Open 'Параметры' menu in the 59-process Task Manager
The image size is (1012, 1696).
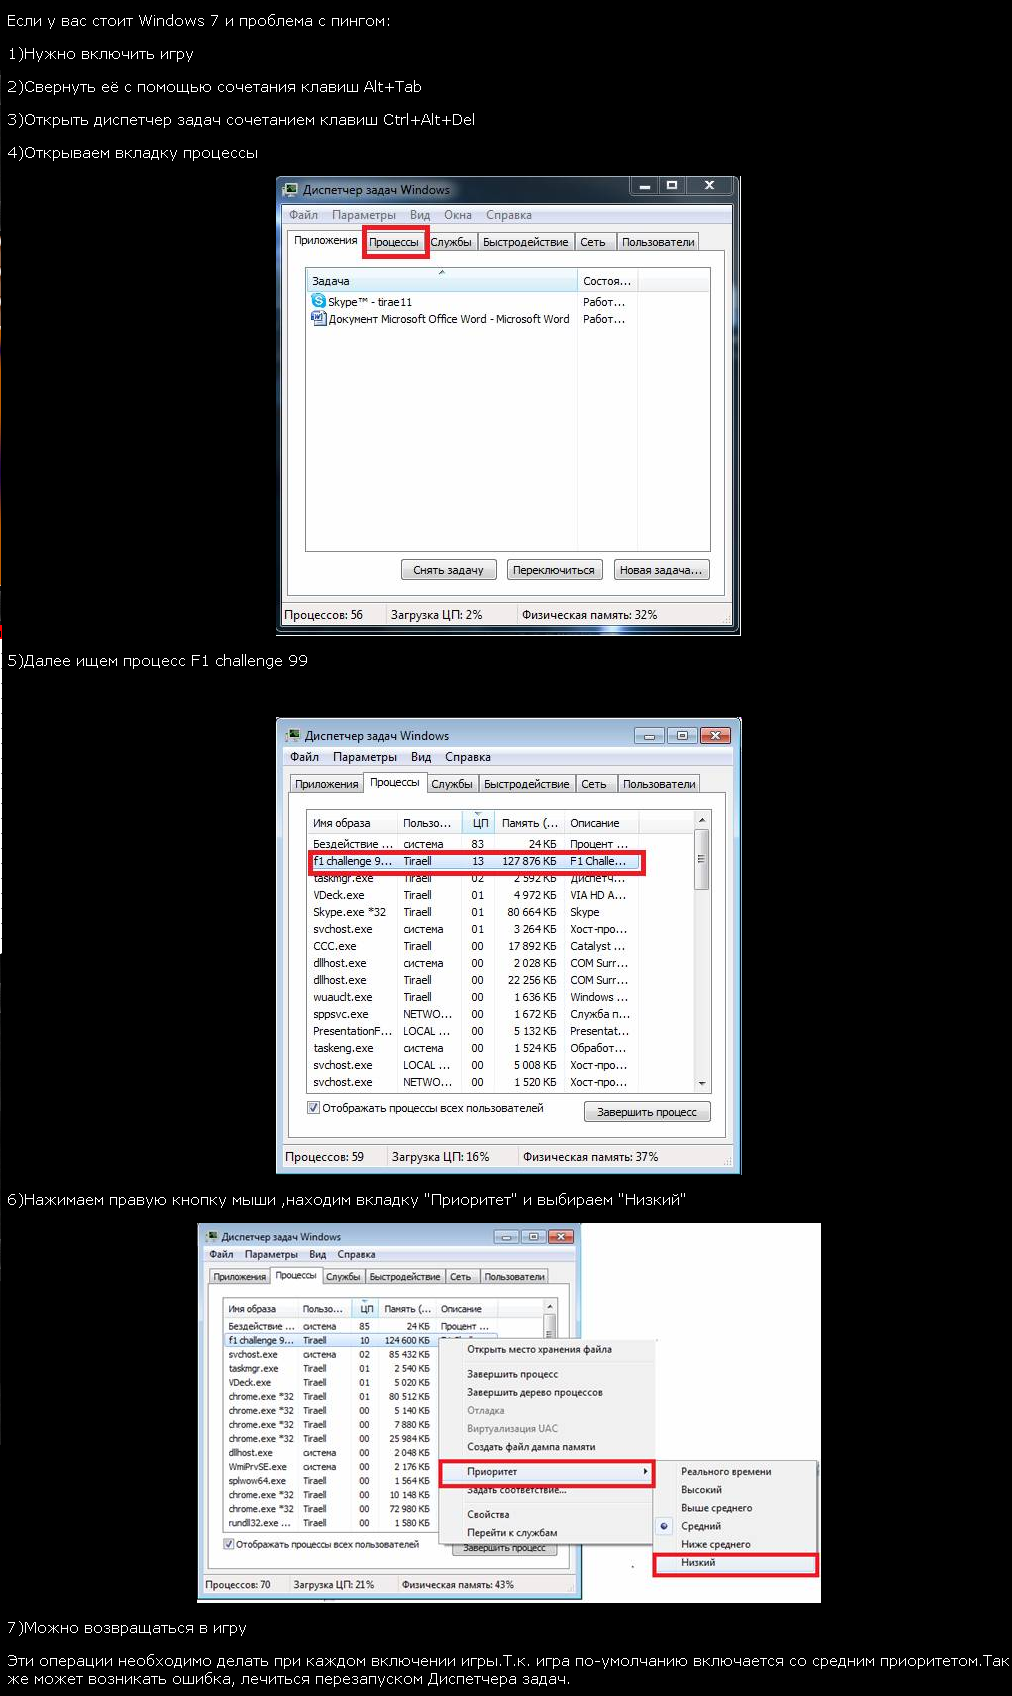(365, 757)
